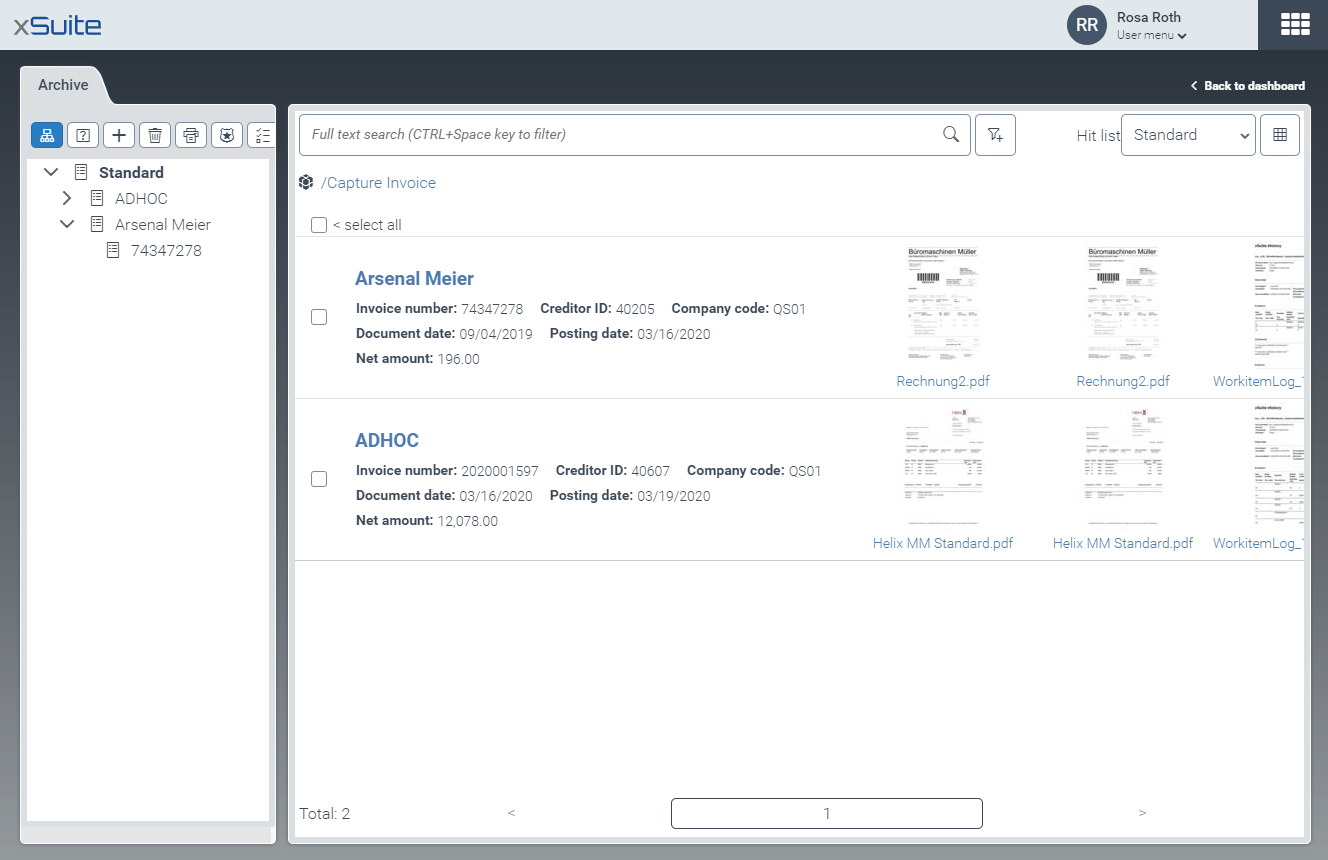Tick the 'select all' checkbox
This screenshot has width=1328, height=860.
[319, 225]
